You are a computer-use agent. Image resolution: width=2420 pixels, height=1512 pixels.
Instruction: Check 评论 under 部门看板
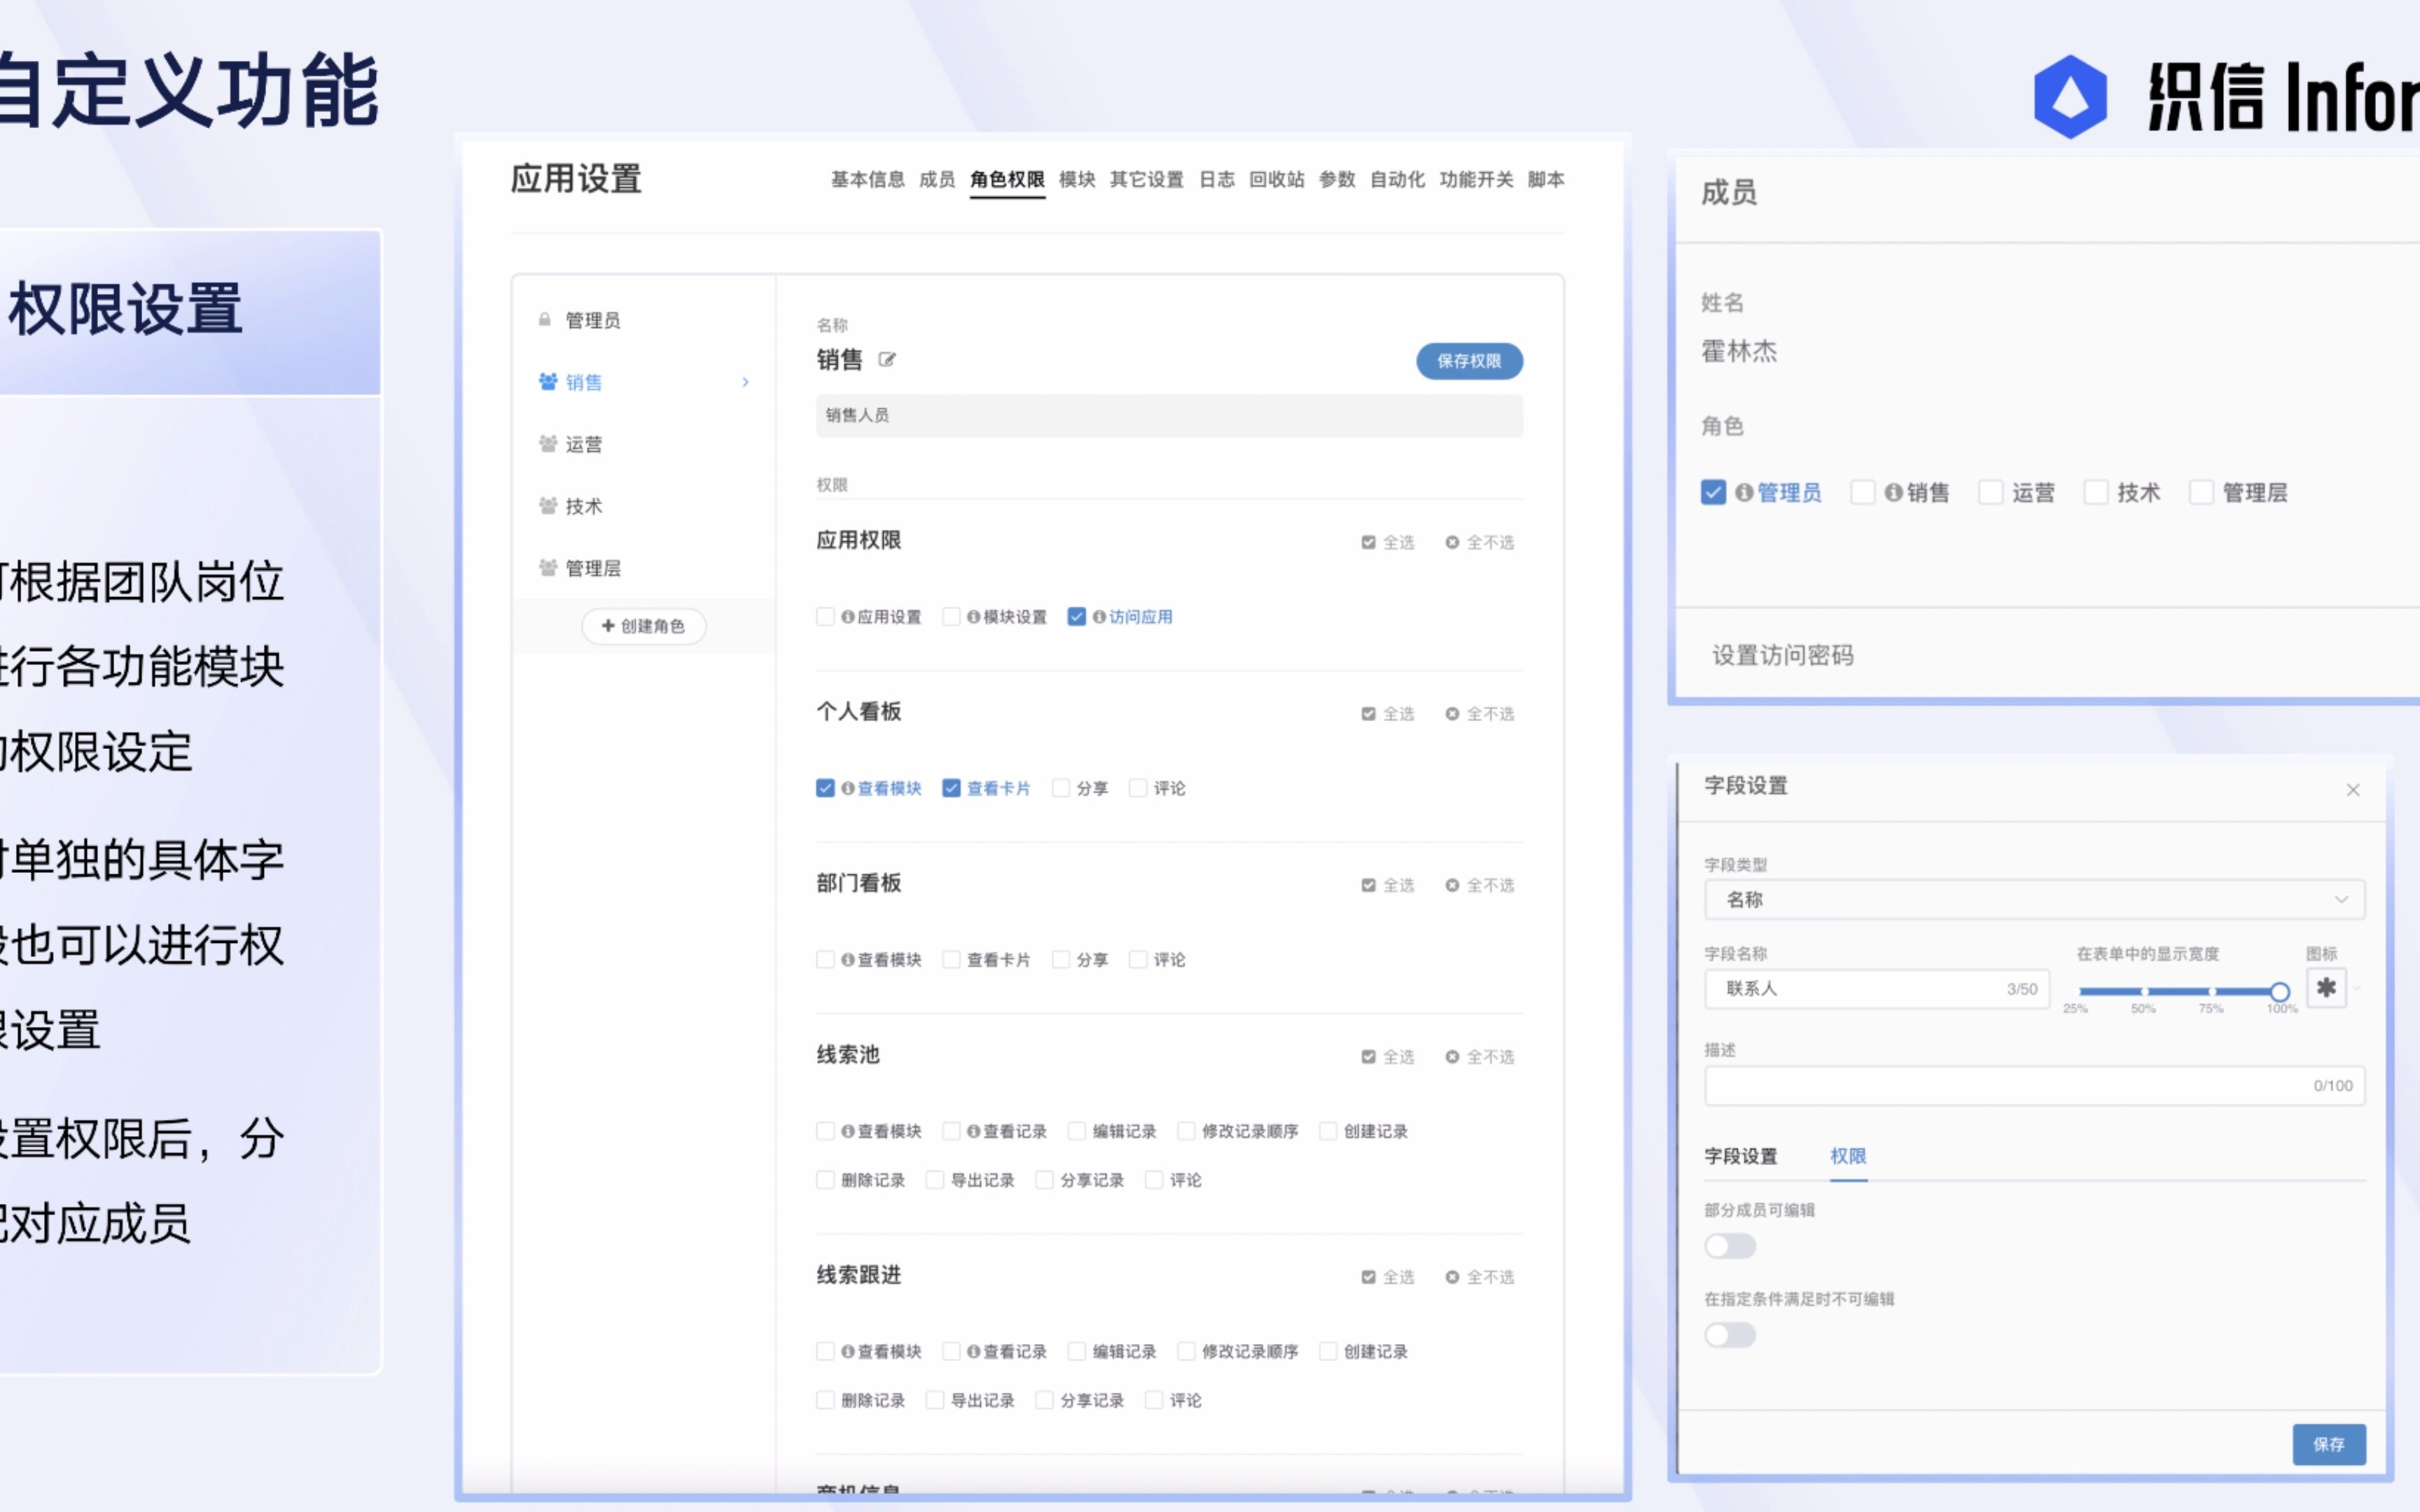click(1138, 960)
